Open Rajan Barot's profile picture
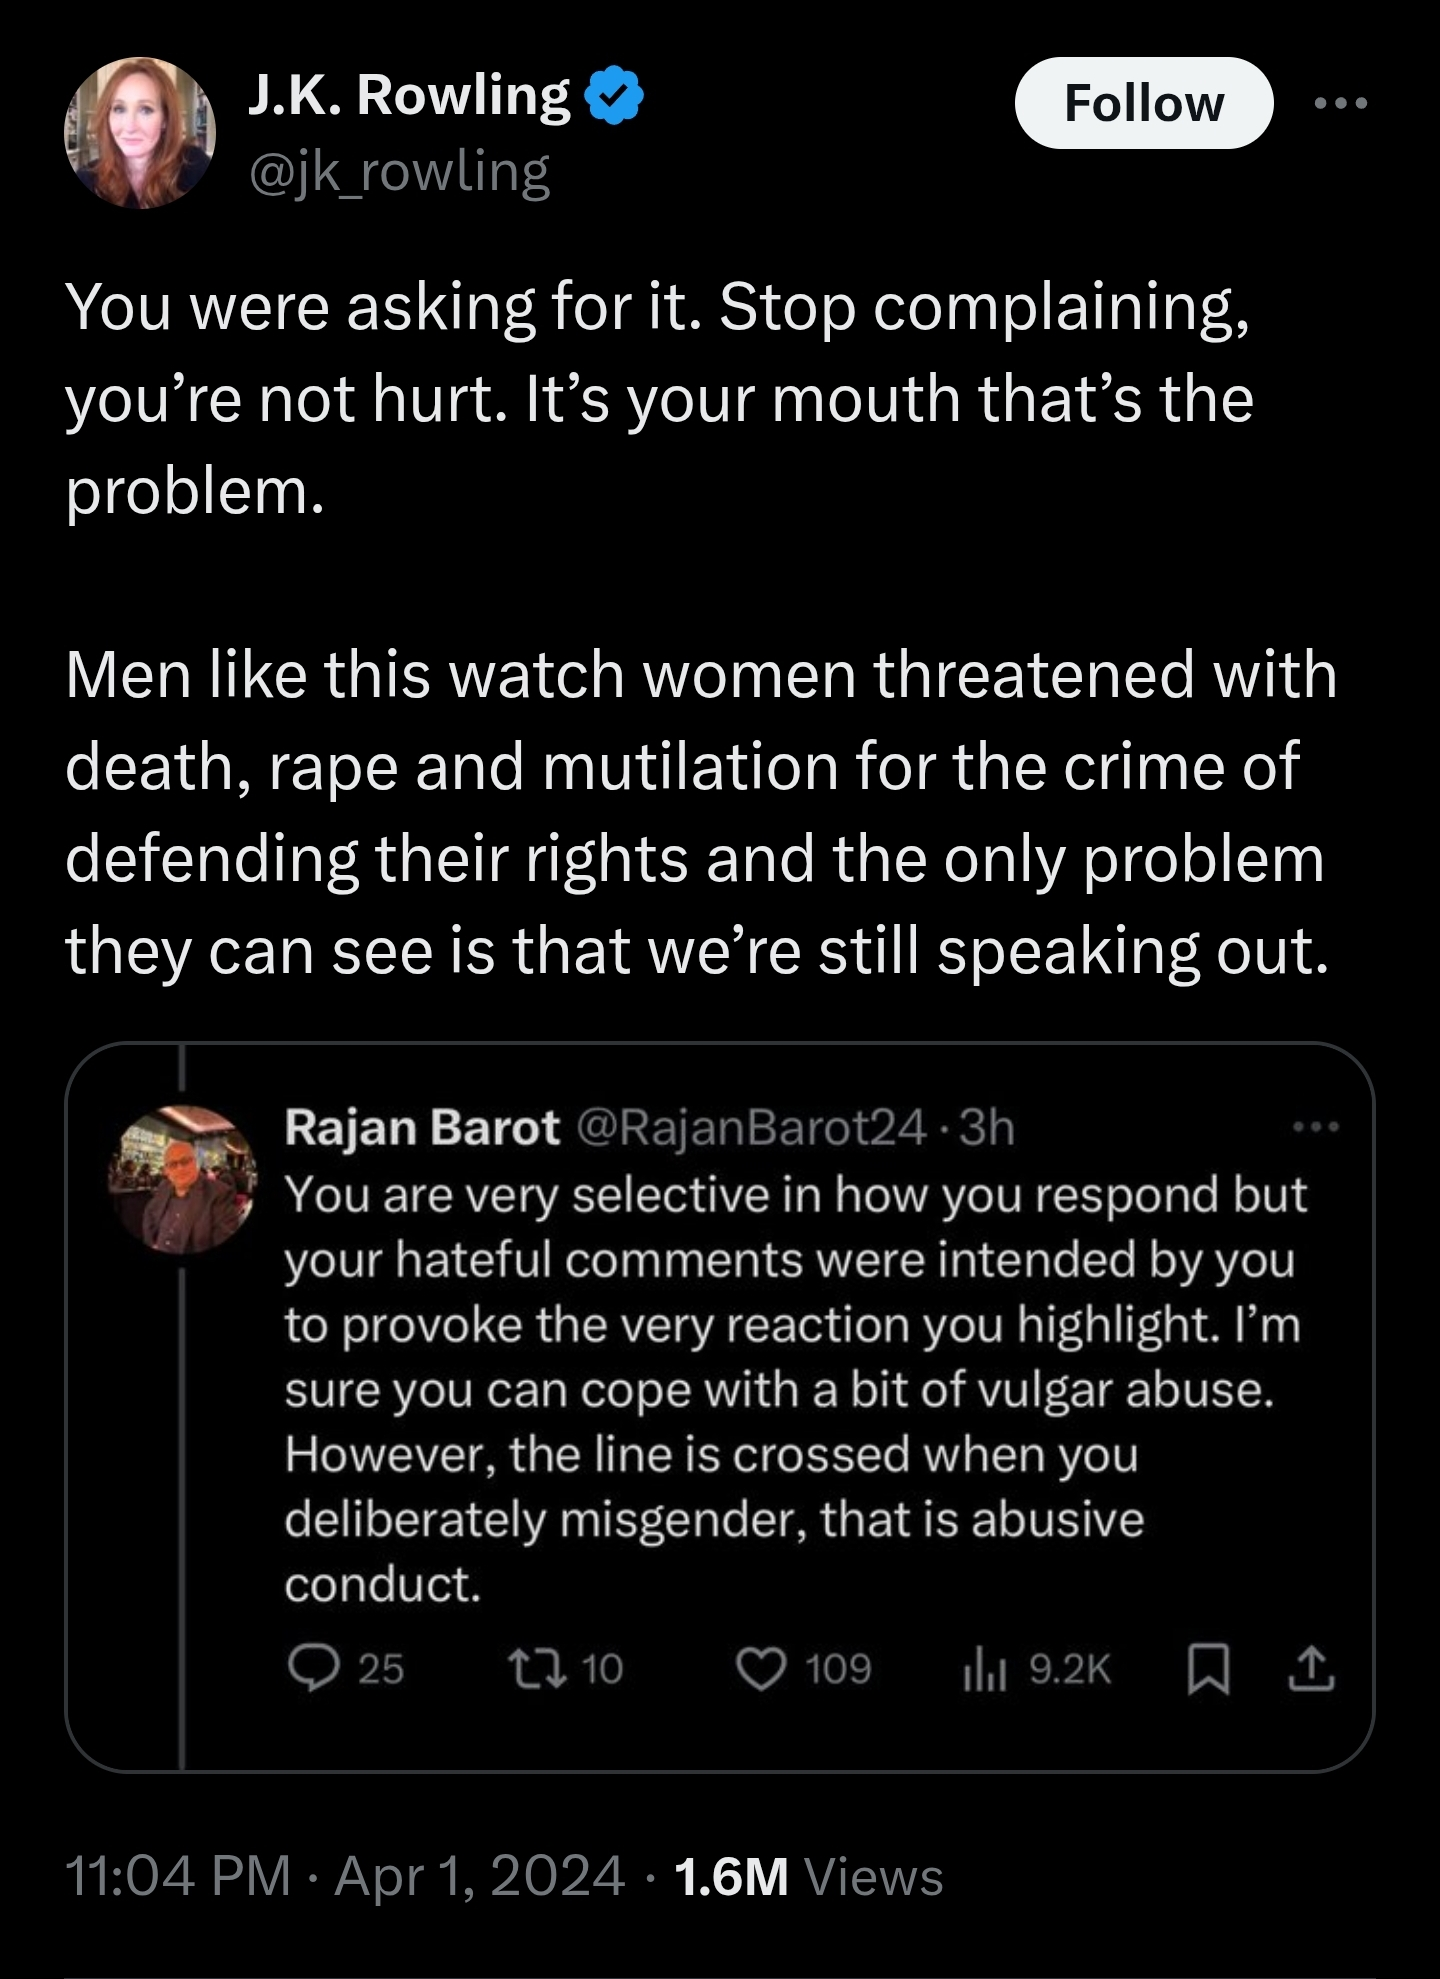Image resolution: width=1440 pixels, height=1979 pixels. tap(182, 1180)
